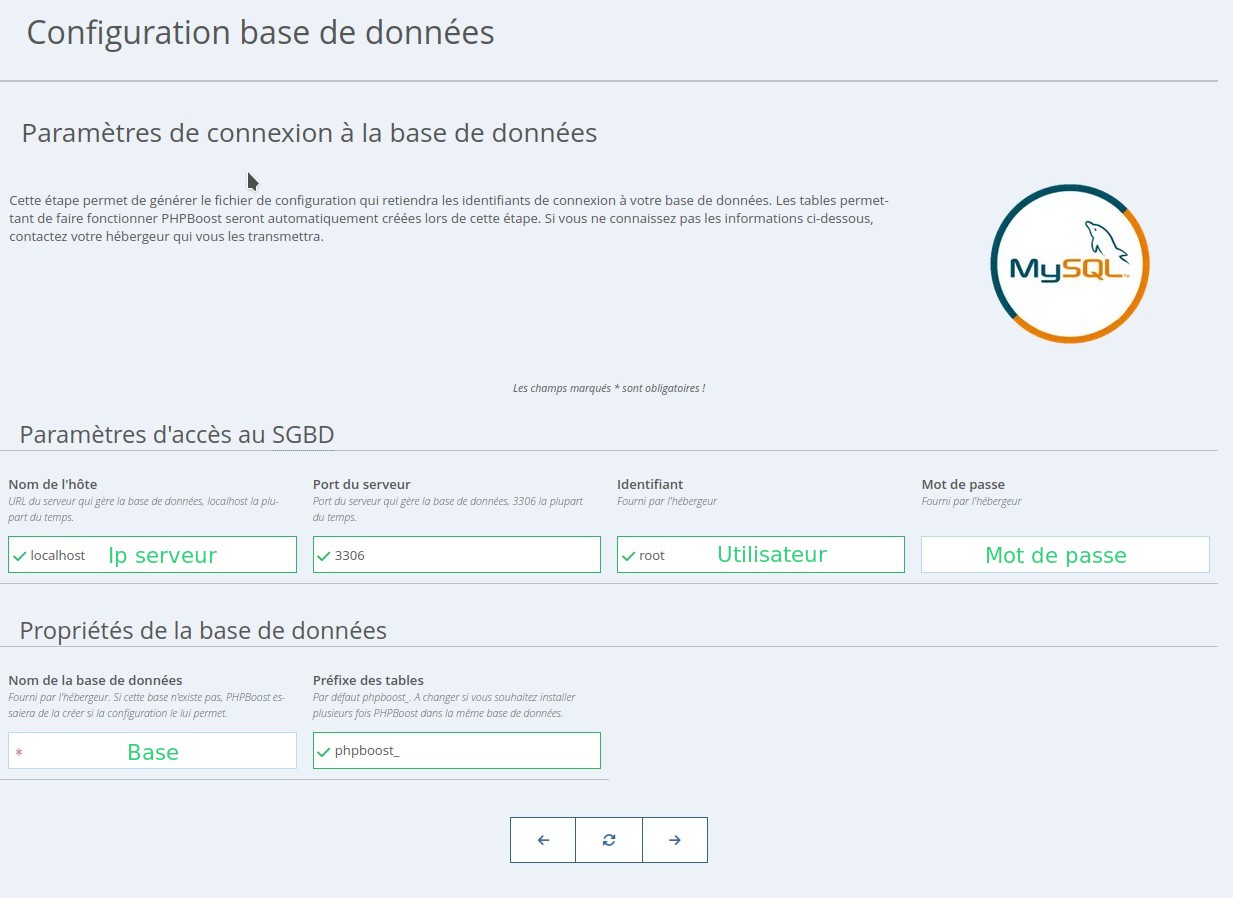Viewport: 1233px width, 898px height.
Task: Click the green checkmark beside localhost
Action: pyautogui.click(x=20, y=554)
